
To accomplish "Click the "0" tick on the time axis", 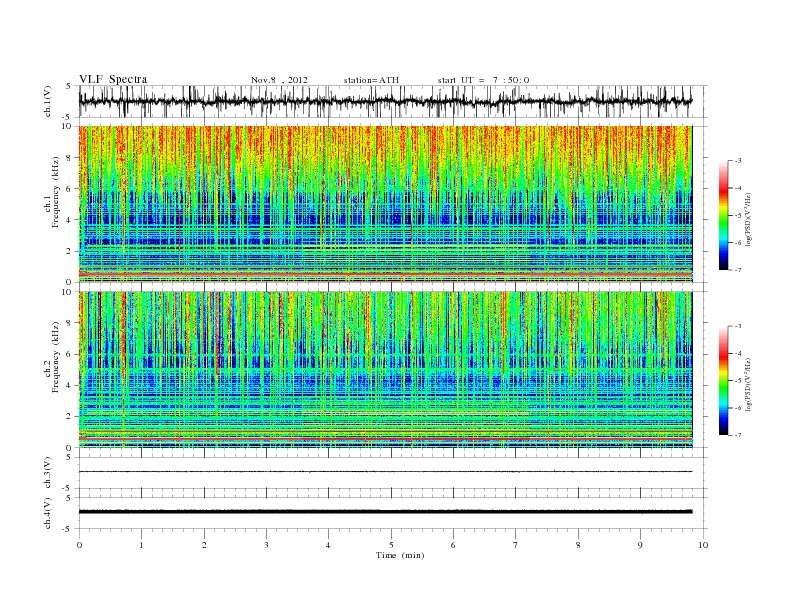I will tap(79, 545).
